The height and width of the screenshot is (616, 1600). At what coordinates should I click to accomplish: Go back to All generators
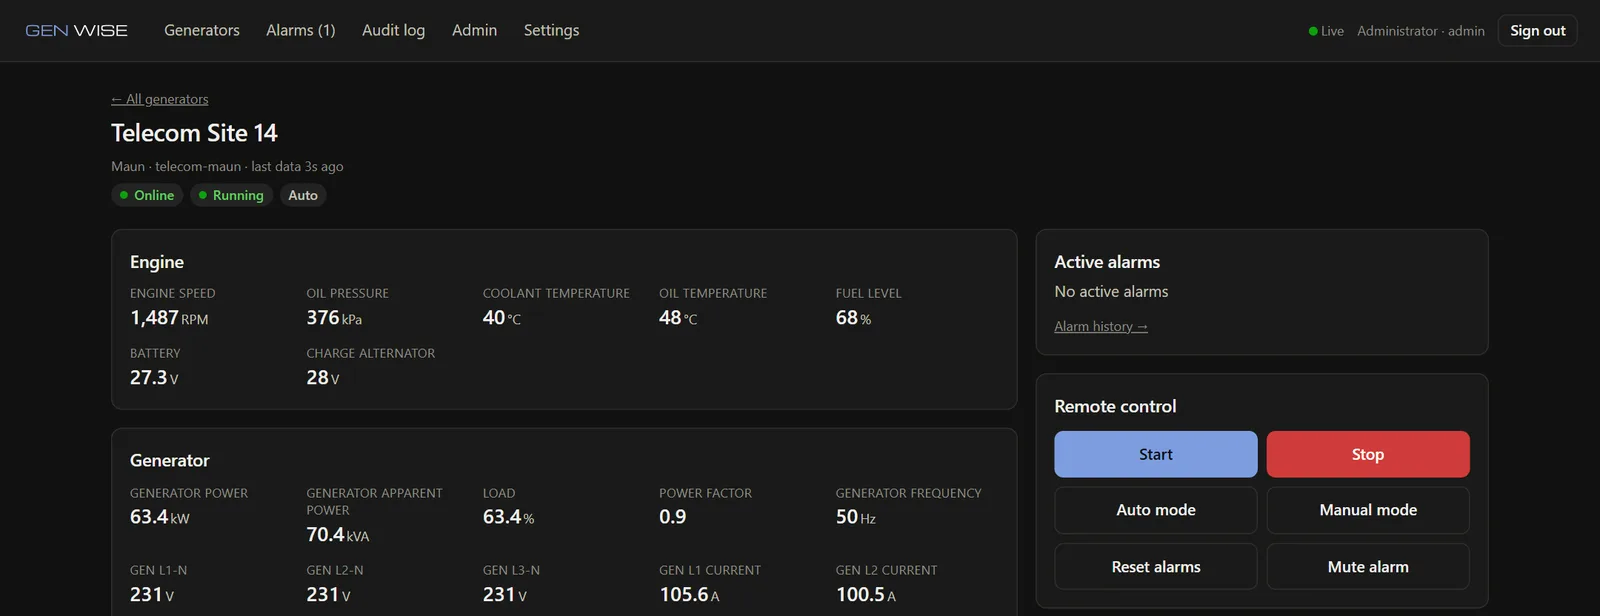click(x=160, y=99)
